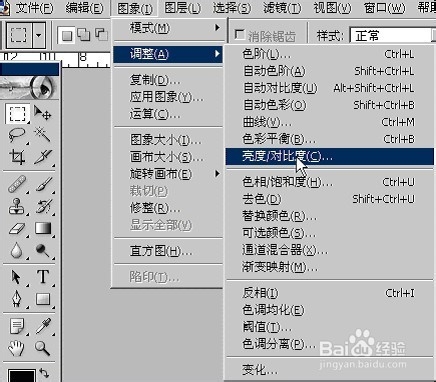Select the Move tool
Screen dimensions: 436x382
tap(42, 113)
